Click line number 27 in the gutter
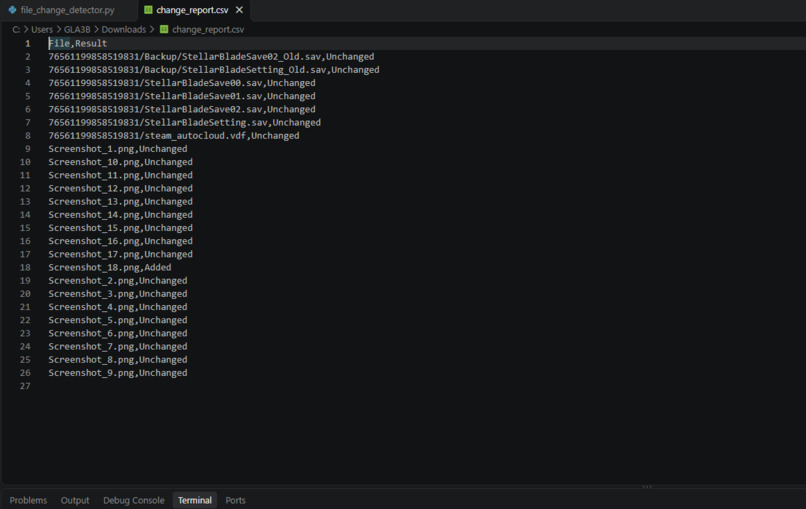This screenshot has height=509, width=806. tap(25, 386)
